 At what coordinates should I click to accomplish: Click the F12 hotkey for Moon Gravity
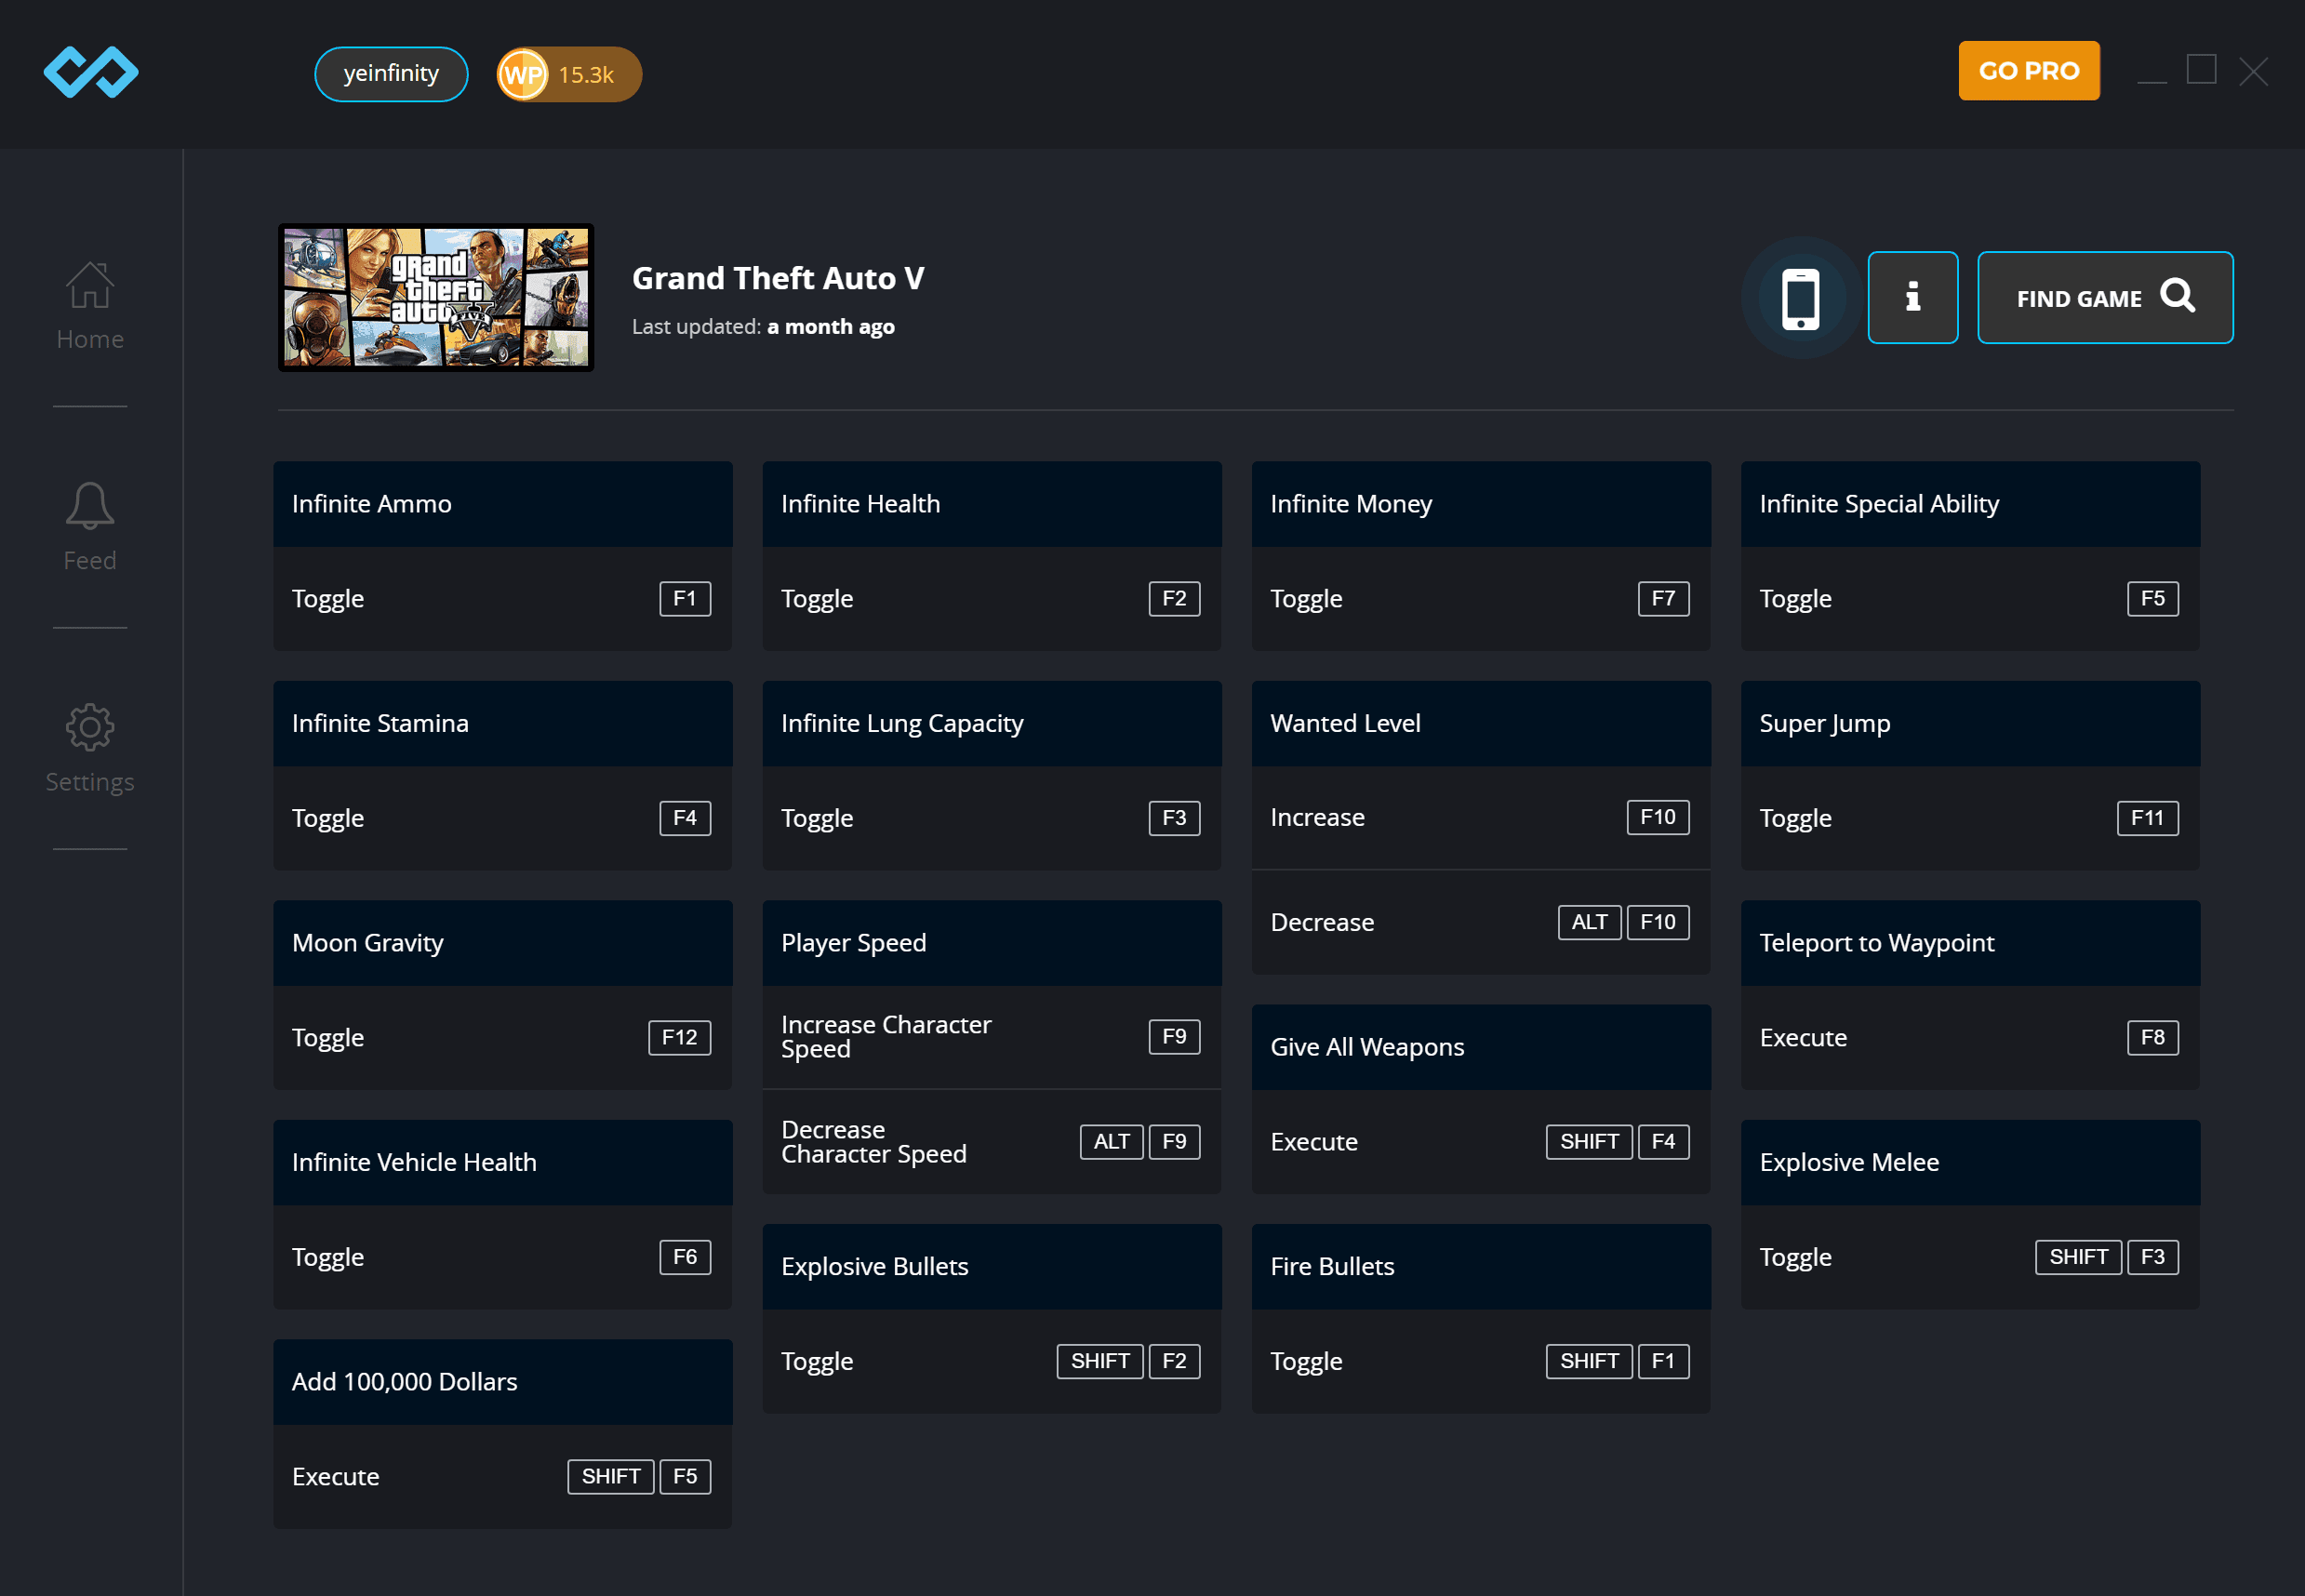point(680,1037)
